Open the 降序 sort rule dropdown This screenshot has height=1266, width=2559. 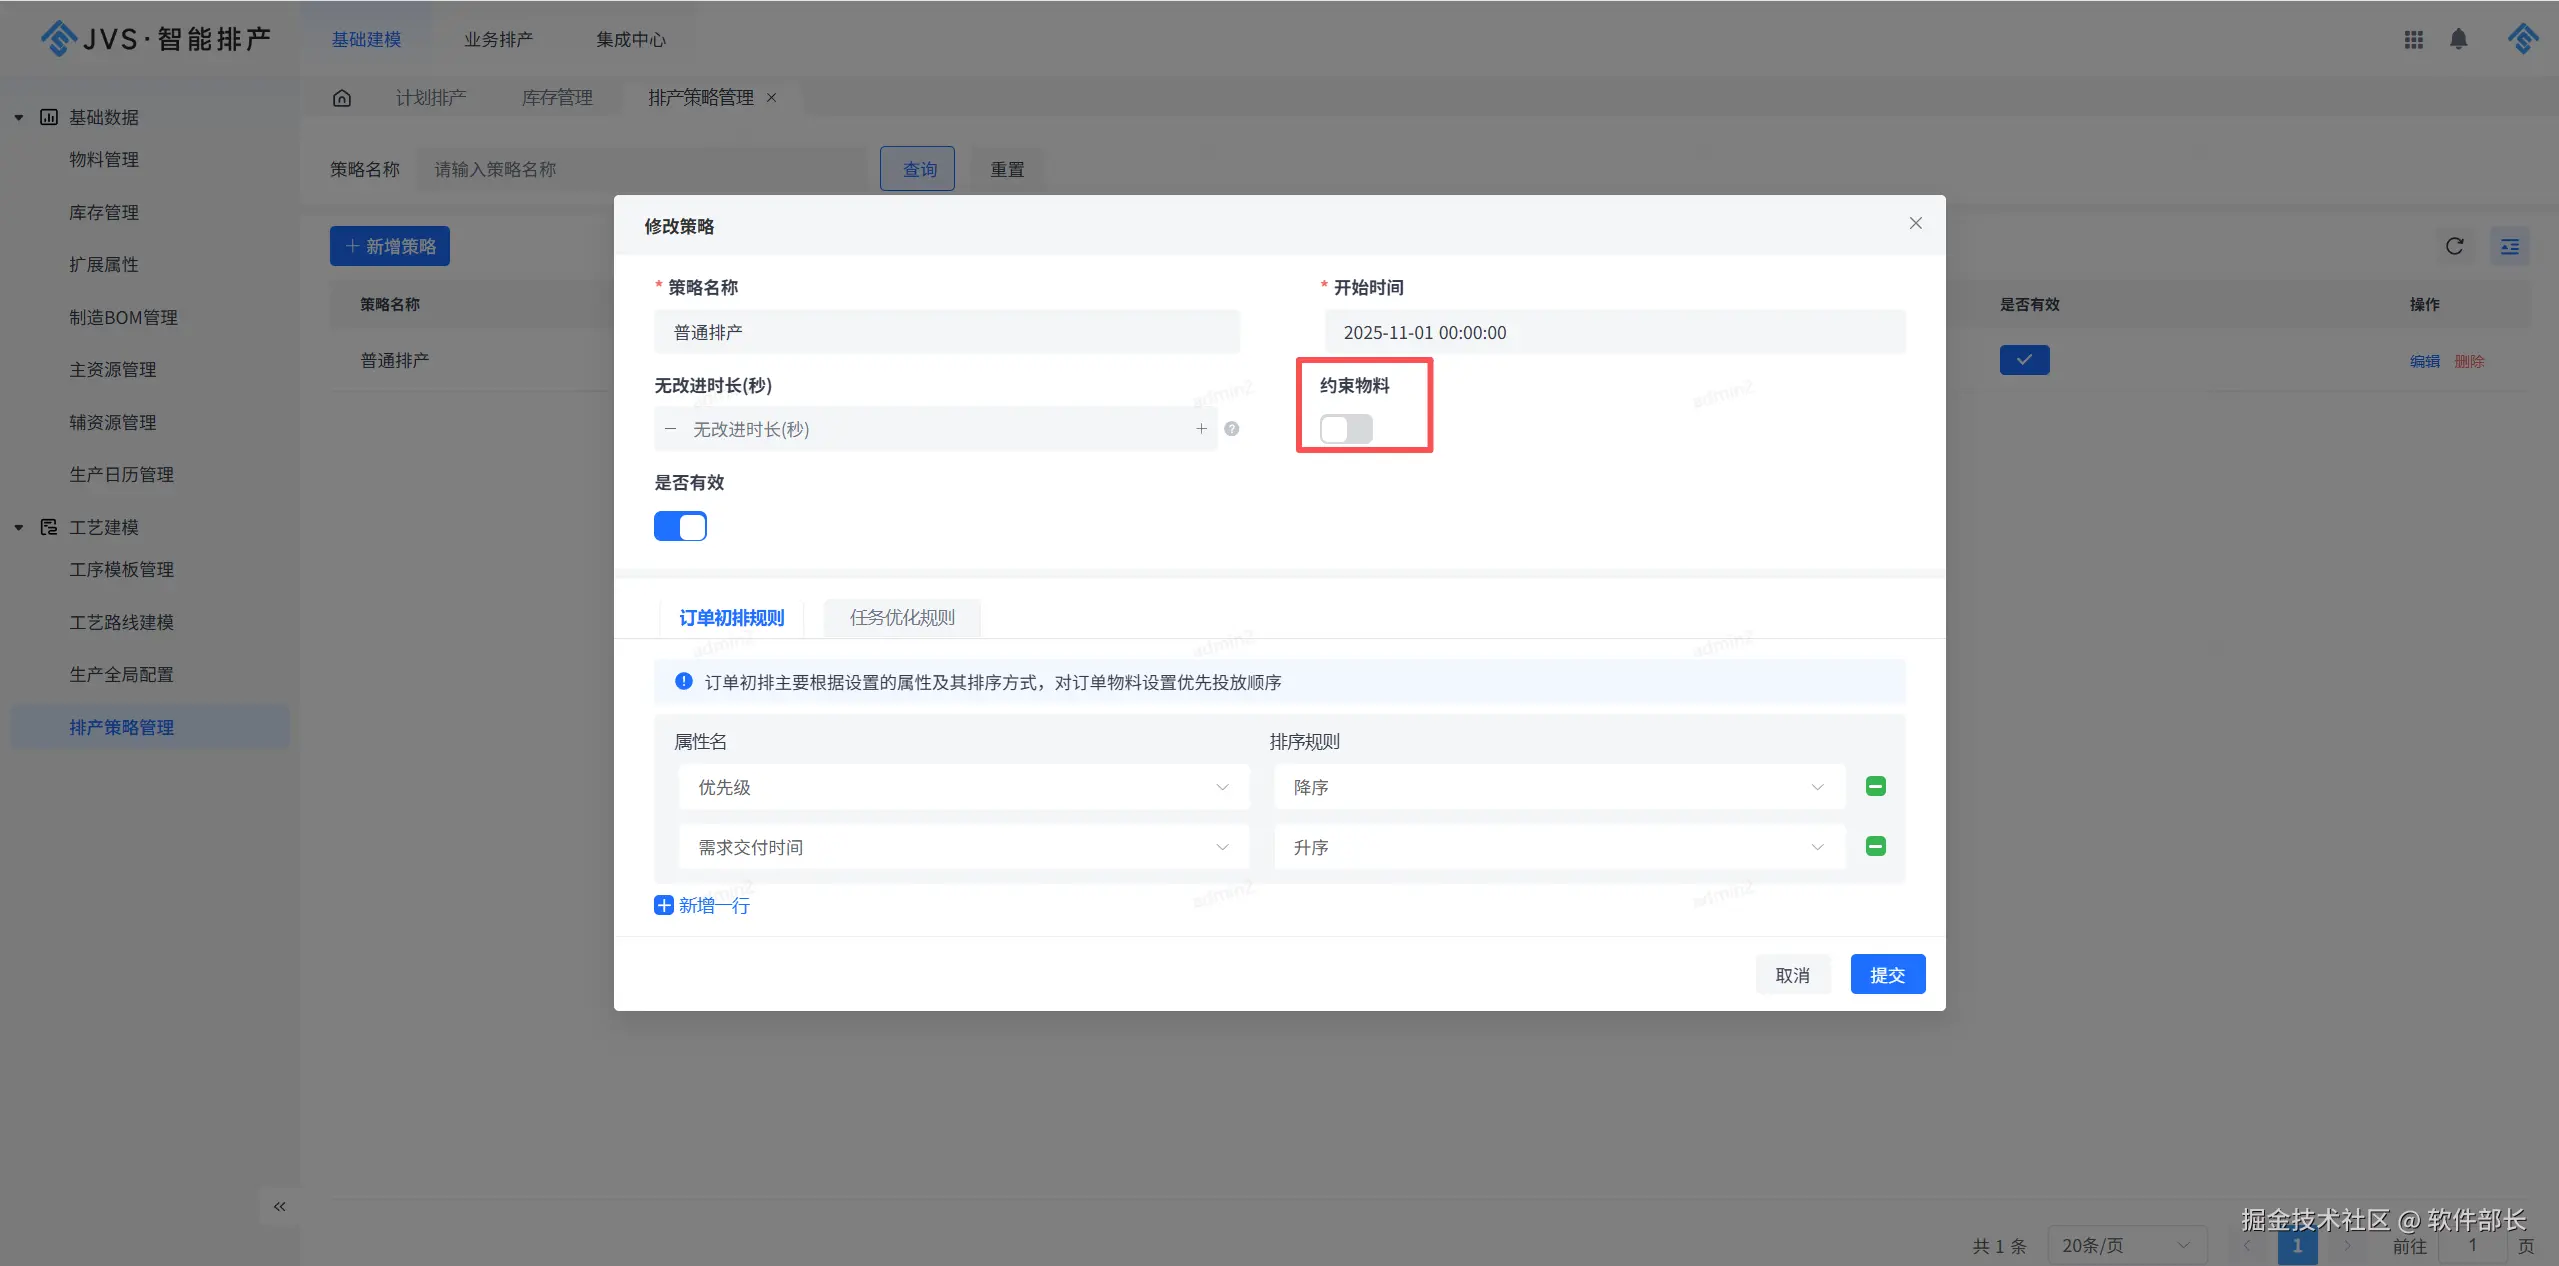point(1558,787)
